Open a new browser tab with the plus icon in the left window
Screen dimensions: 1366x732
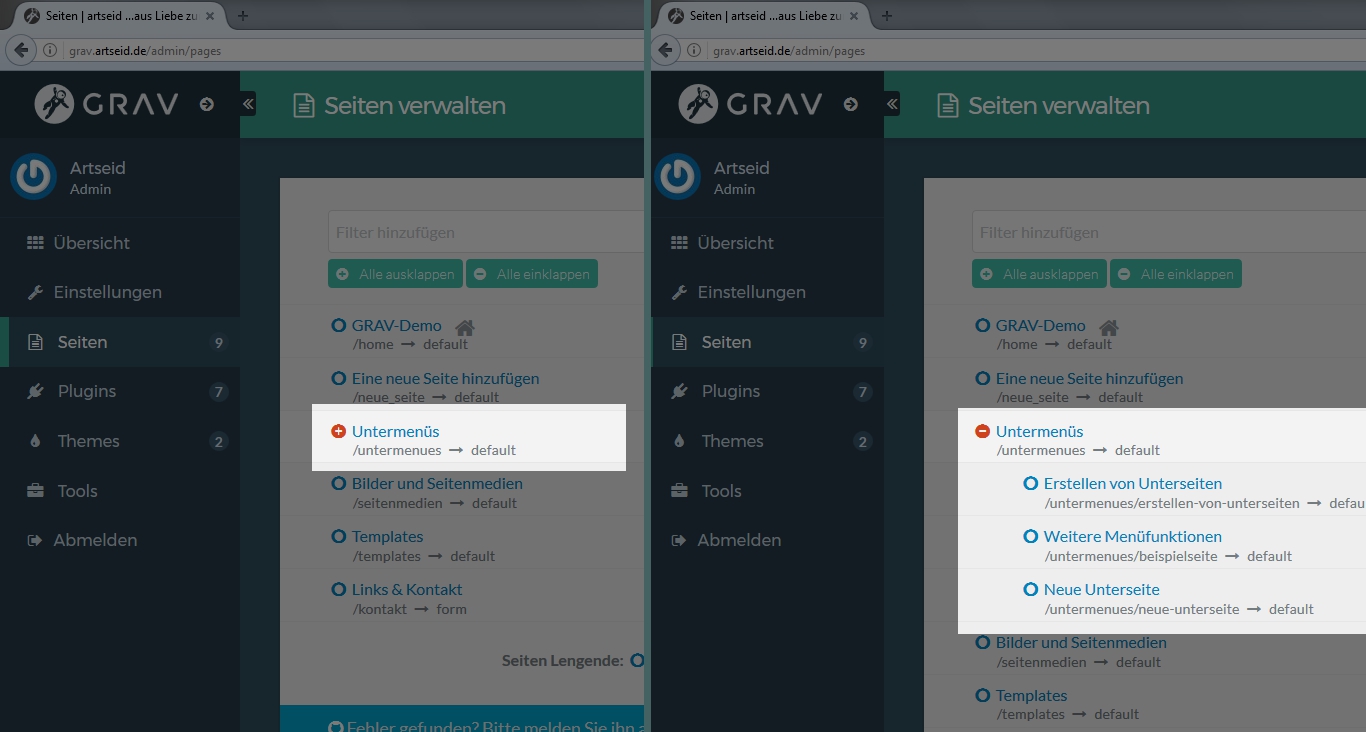[x=243, y=15]
